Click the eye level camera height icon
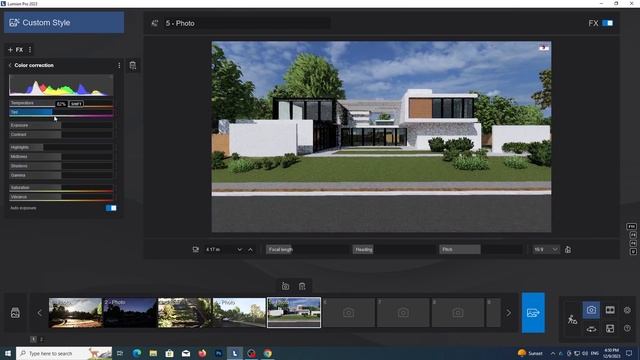The width and height of the screenshot is (640, 360). 196,249
